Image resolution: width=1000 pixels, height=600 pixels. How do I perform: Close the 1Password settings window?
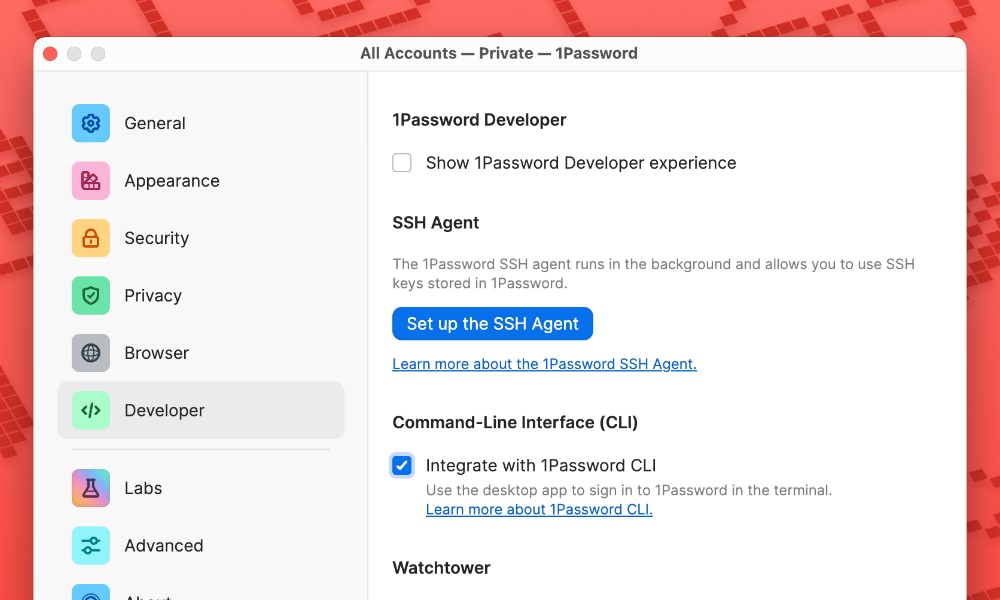[50, 54]
